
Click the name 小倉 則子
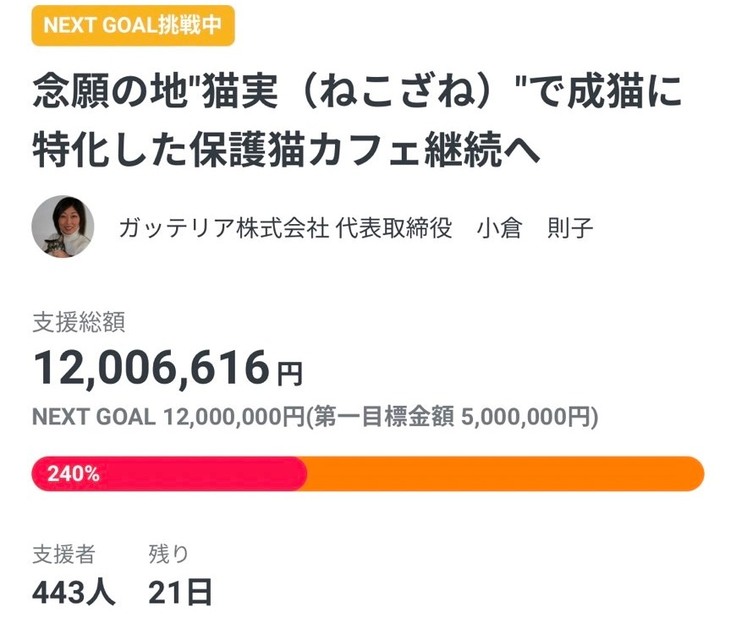pos(536,228)
